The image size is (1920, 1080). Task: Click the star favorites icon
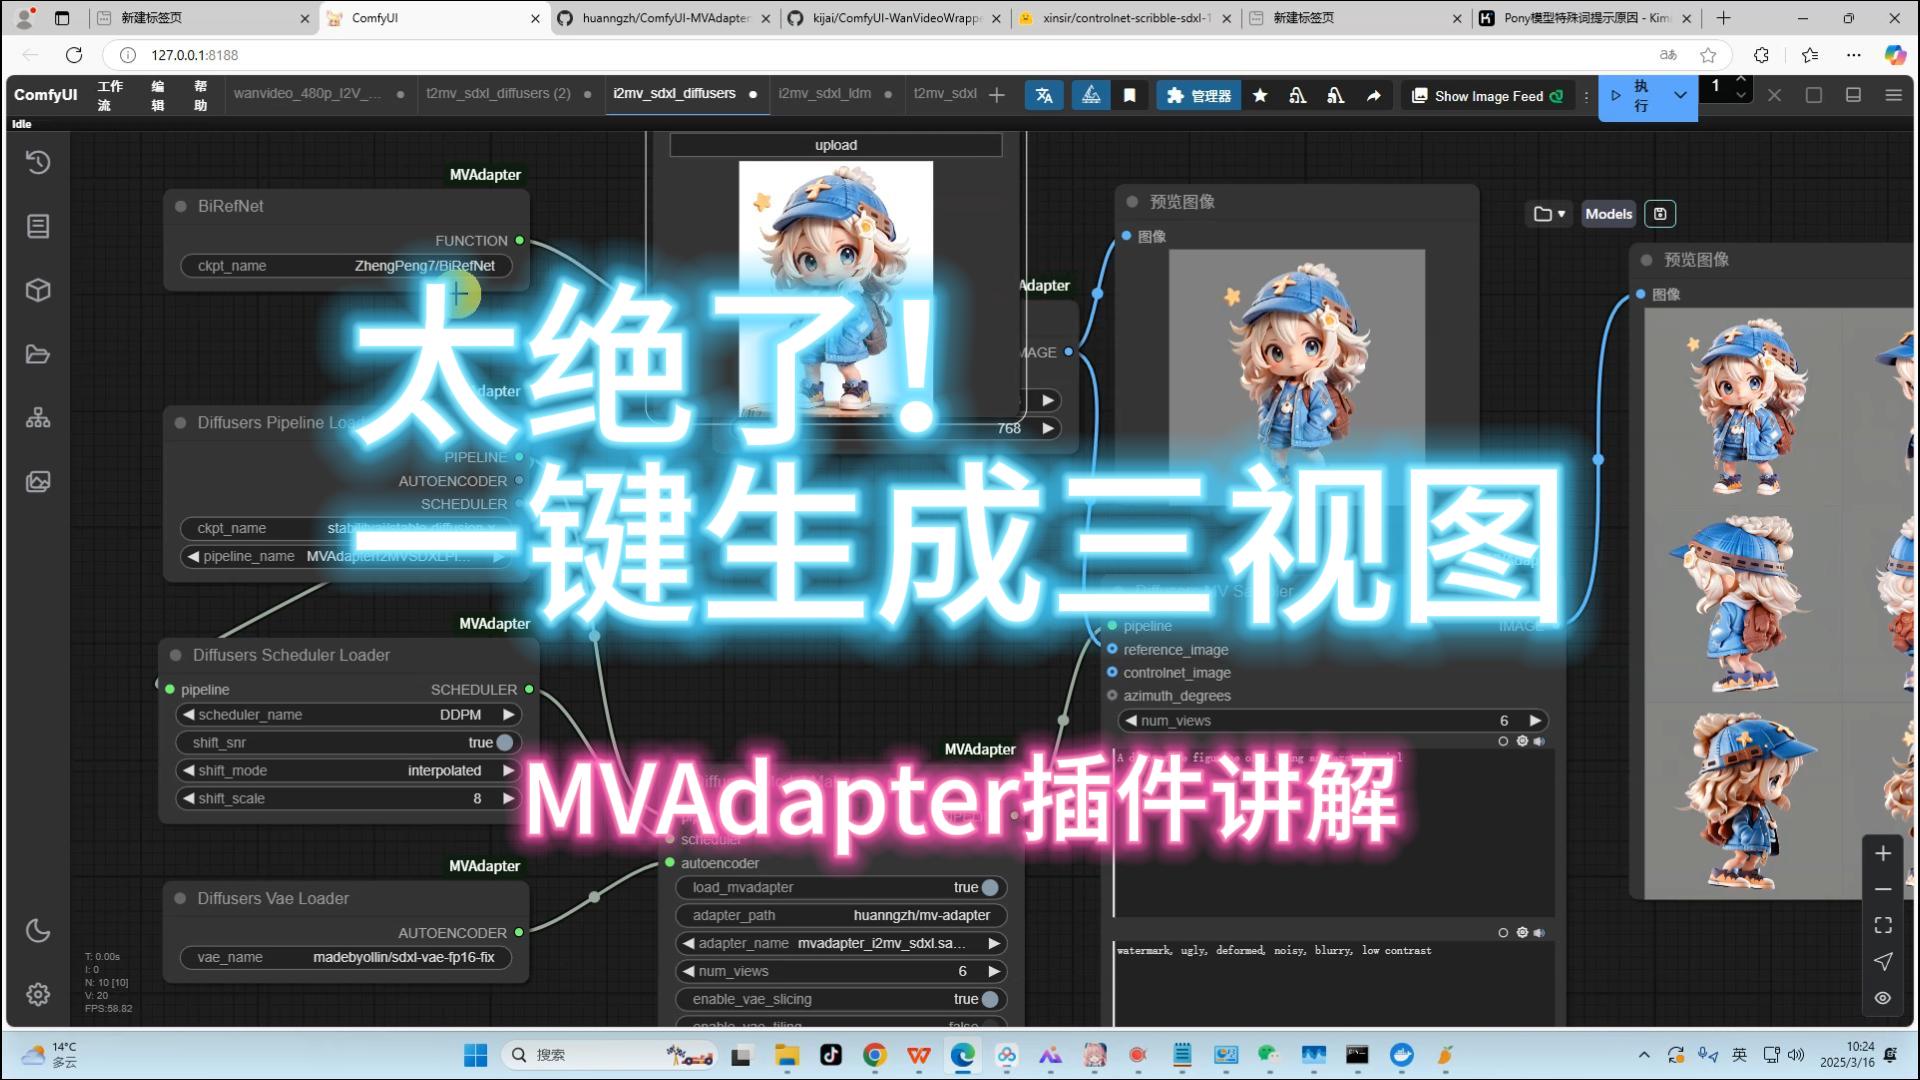pos(1260,95)
